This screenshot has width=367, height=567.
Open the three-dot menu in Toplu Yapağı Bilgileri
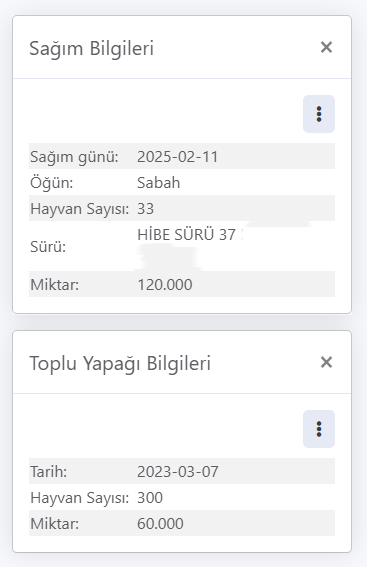[x=319, y=429]
